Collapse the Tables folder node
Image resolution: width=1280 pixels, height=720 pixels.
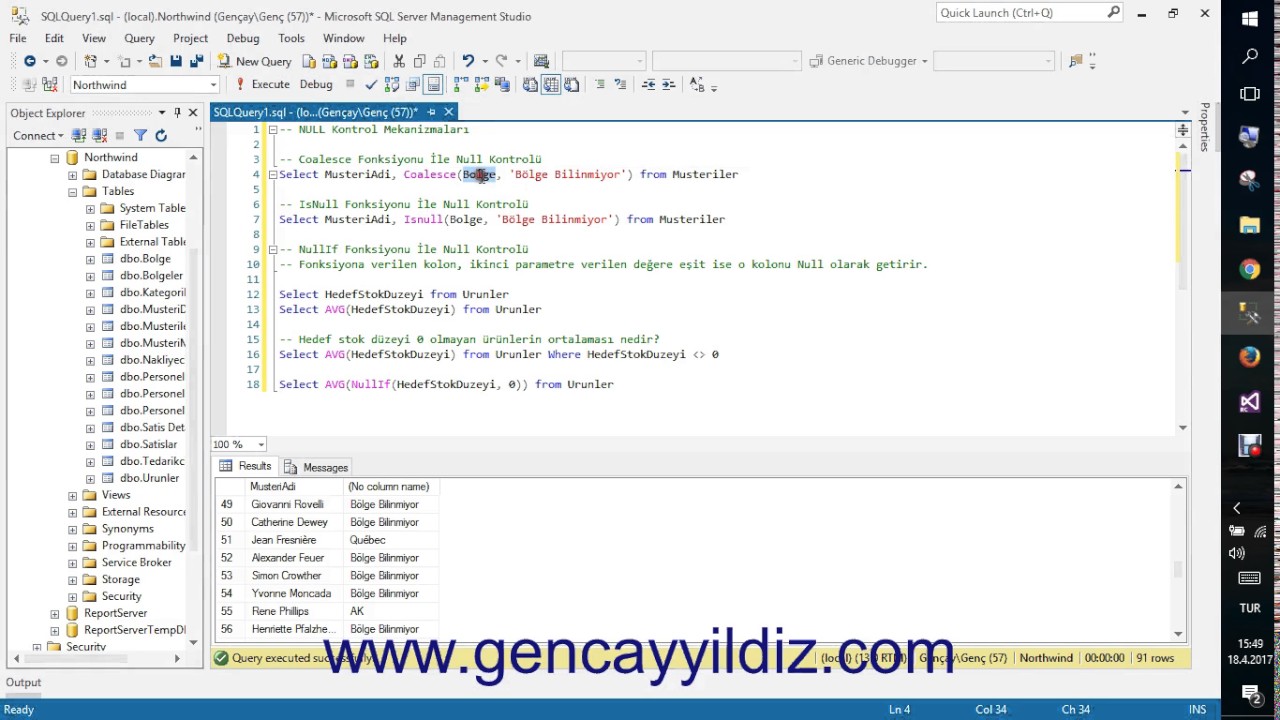(x=73, y=191)
